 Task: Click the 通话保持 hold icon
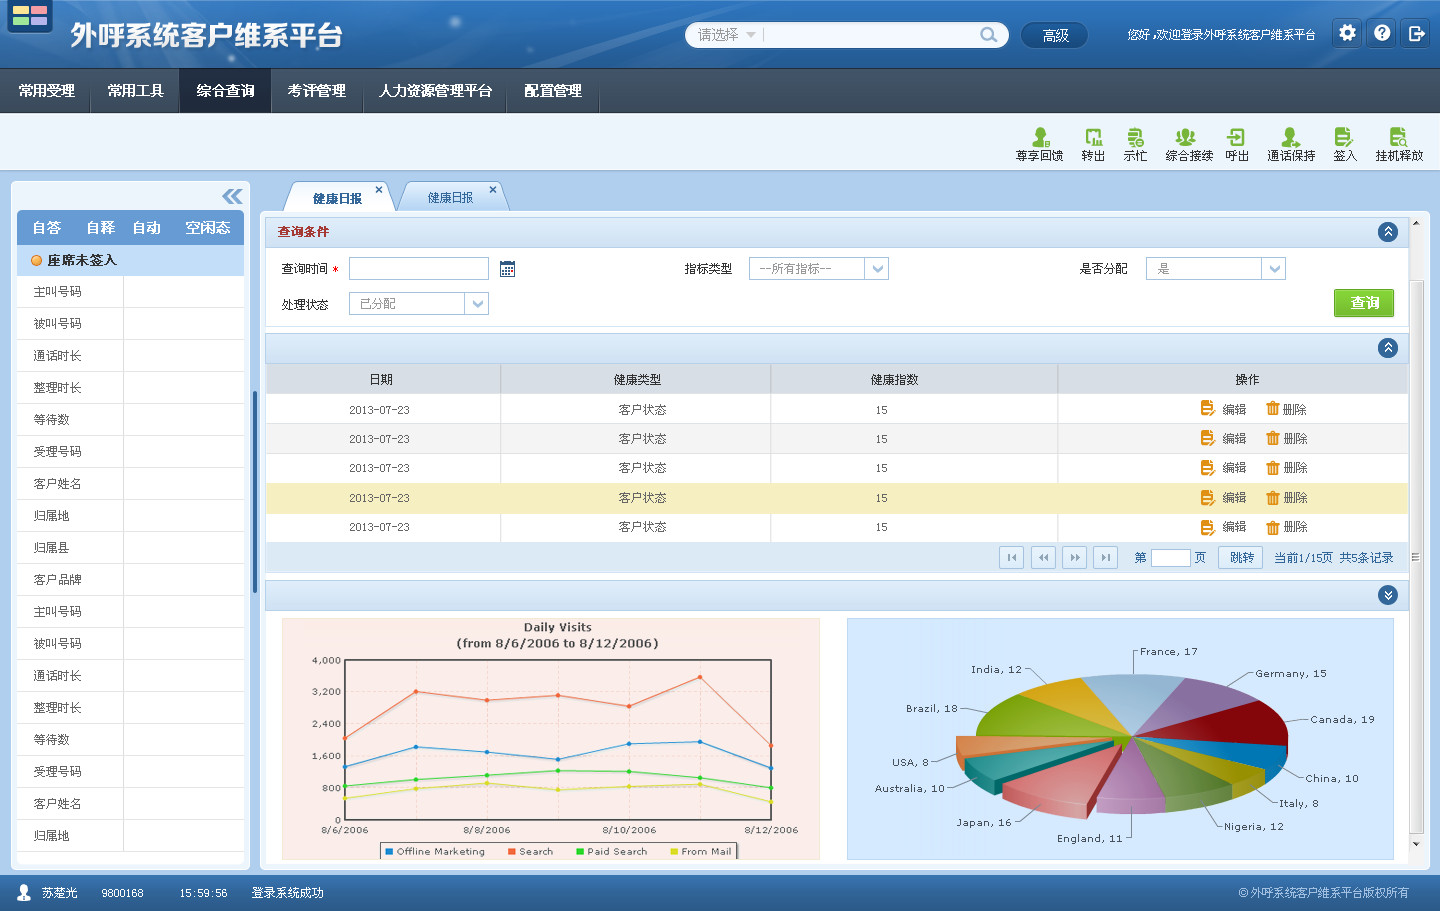click(x=1291, y=144)
